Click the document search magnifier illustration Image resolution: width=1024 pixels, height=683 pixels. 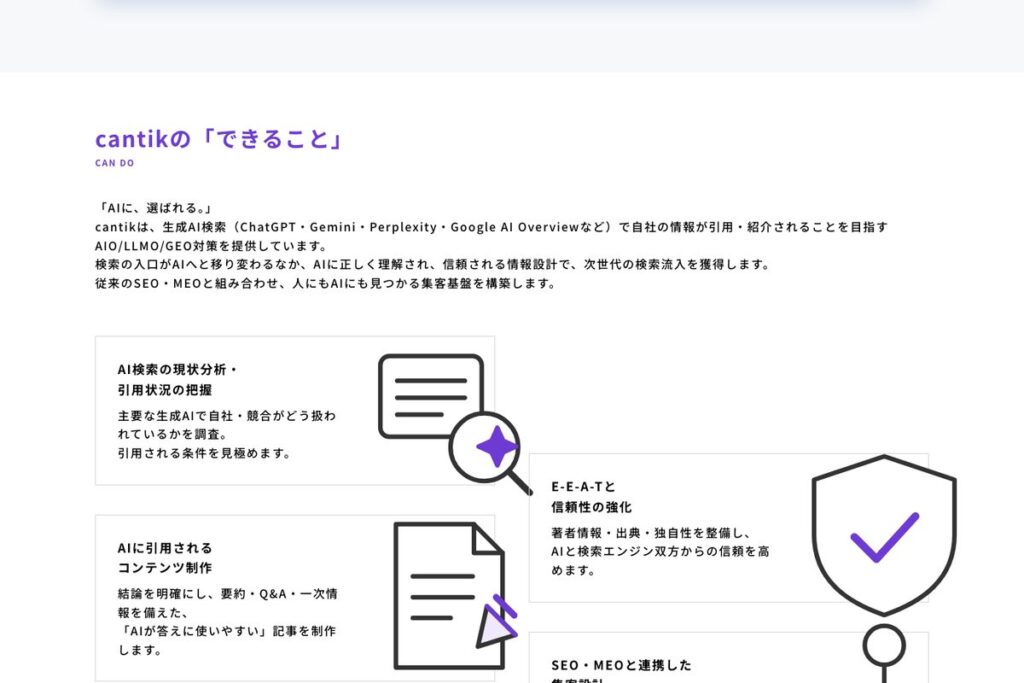tap(455, 424)
